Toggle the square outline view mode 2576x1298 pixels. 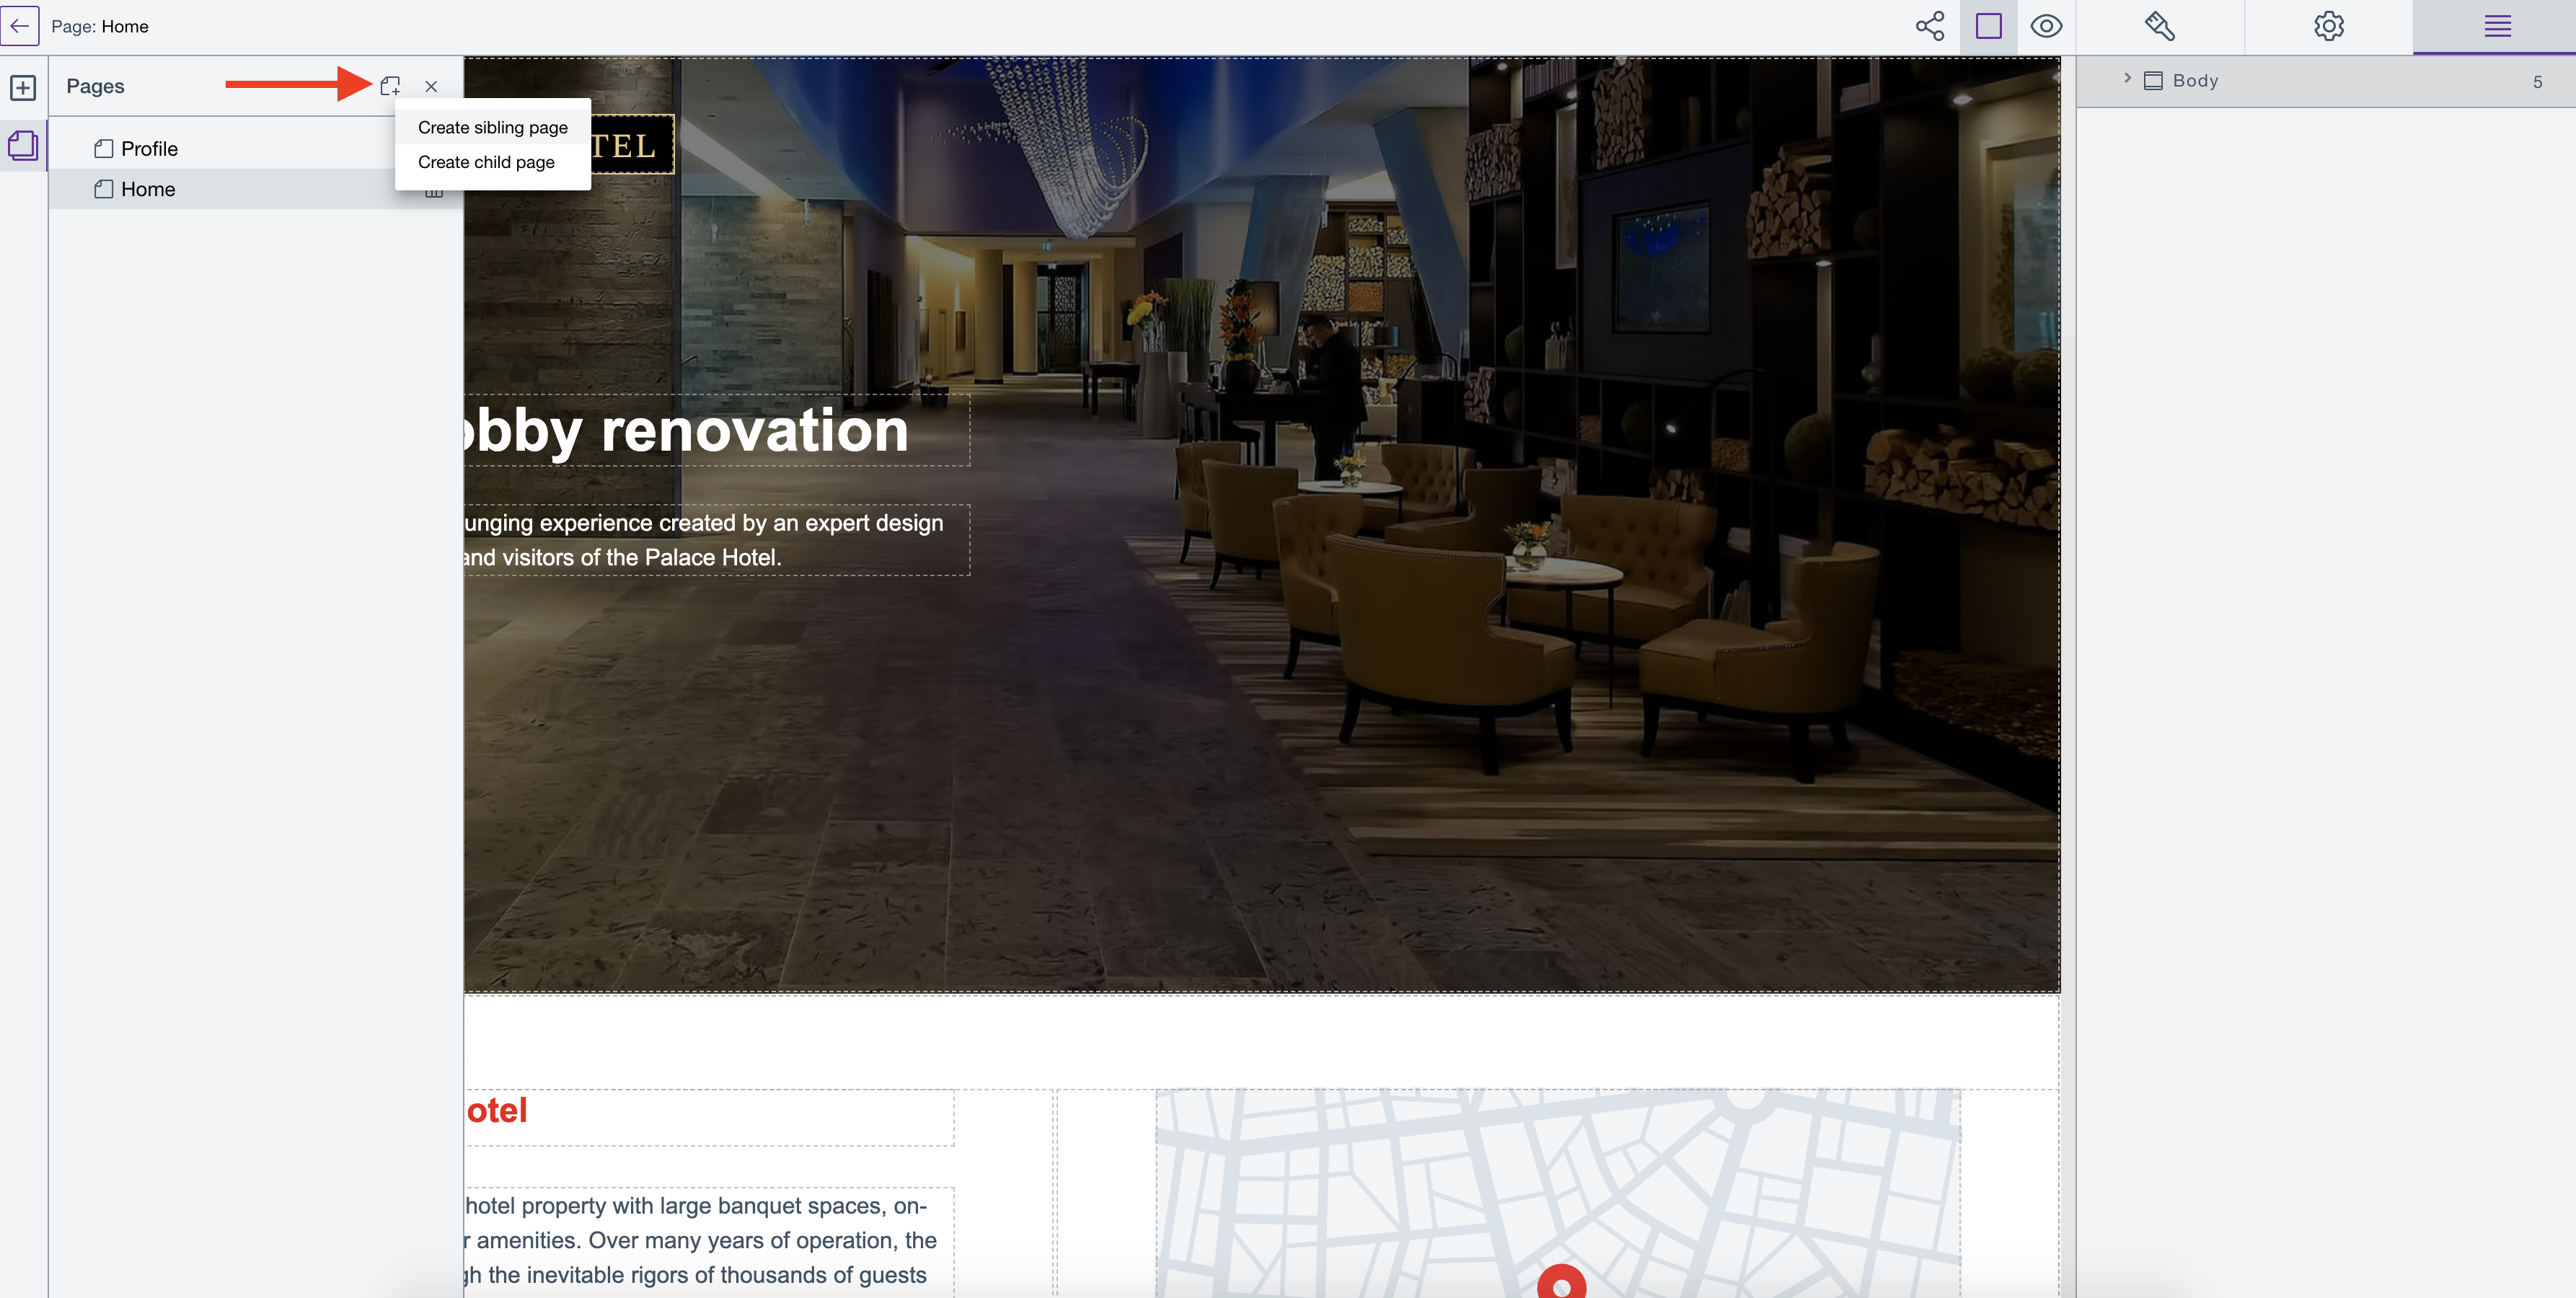pyautogui.click(x=1988, y=26)
